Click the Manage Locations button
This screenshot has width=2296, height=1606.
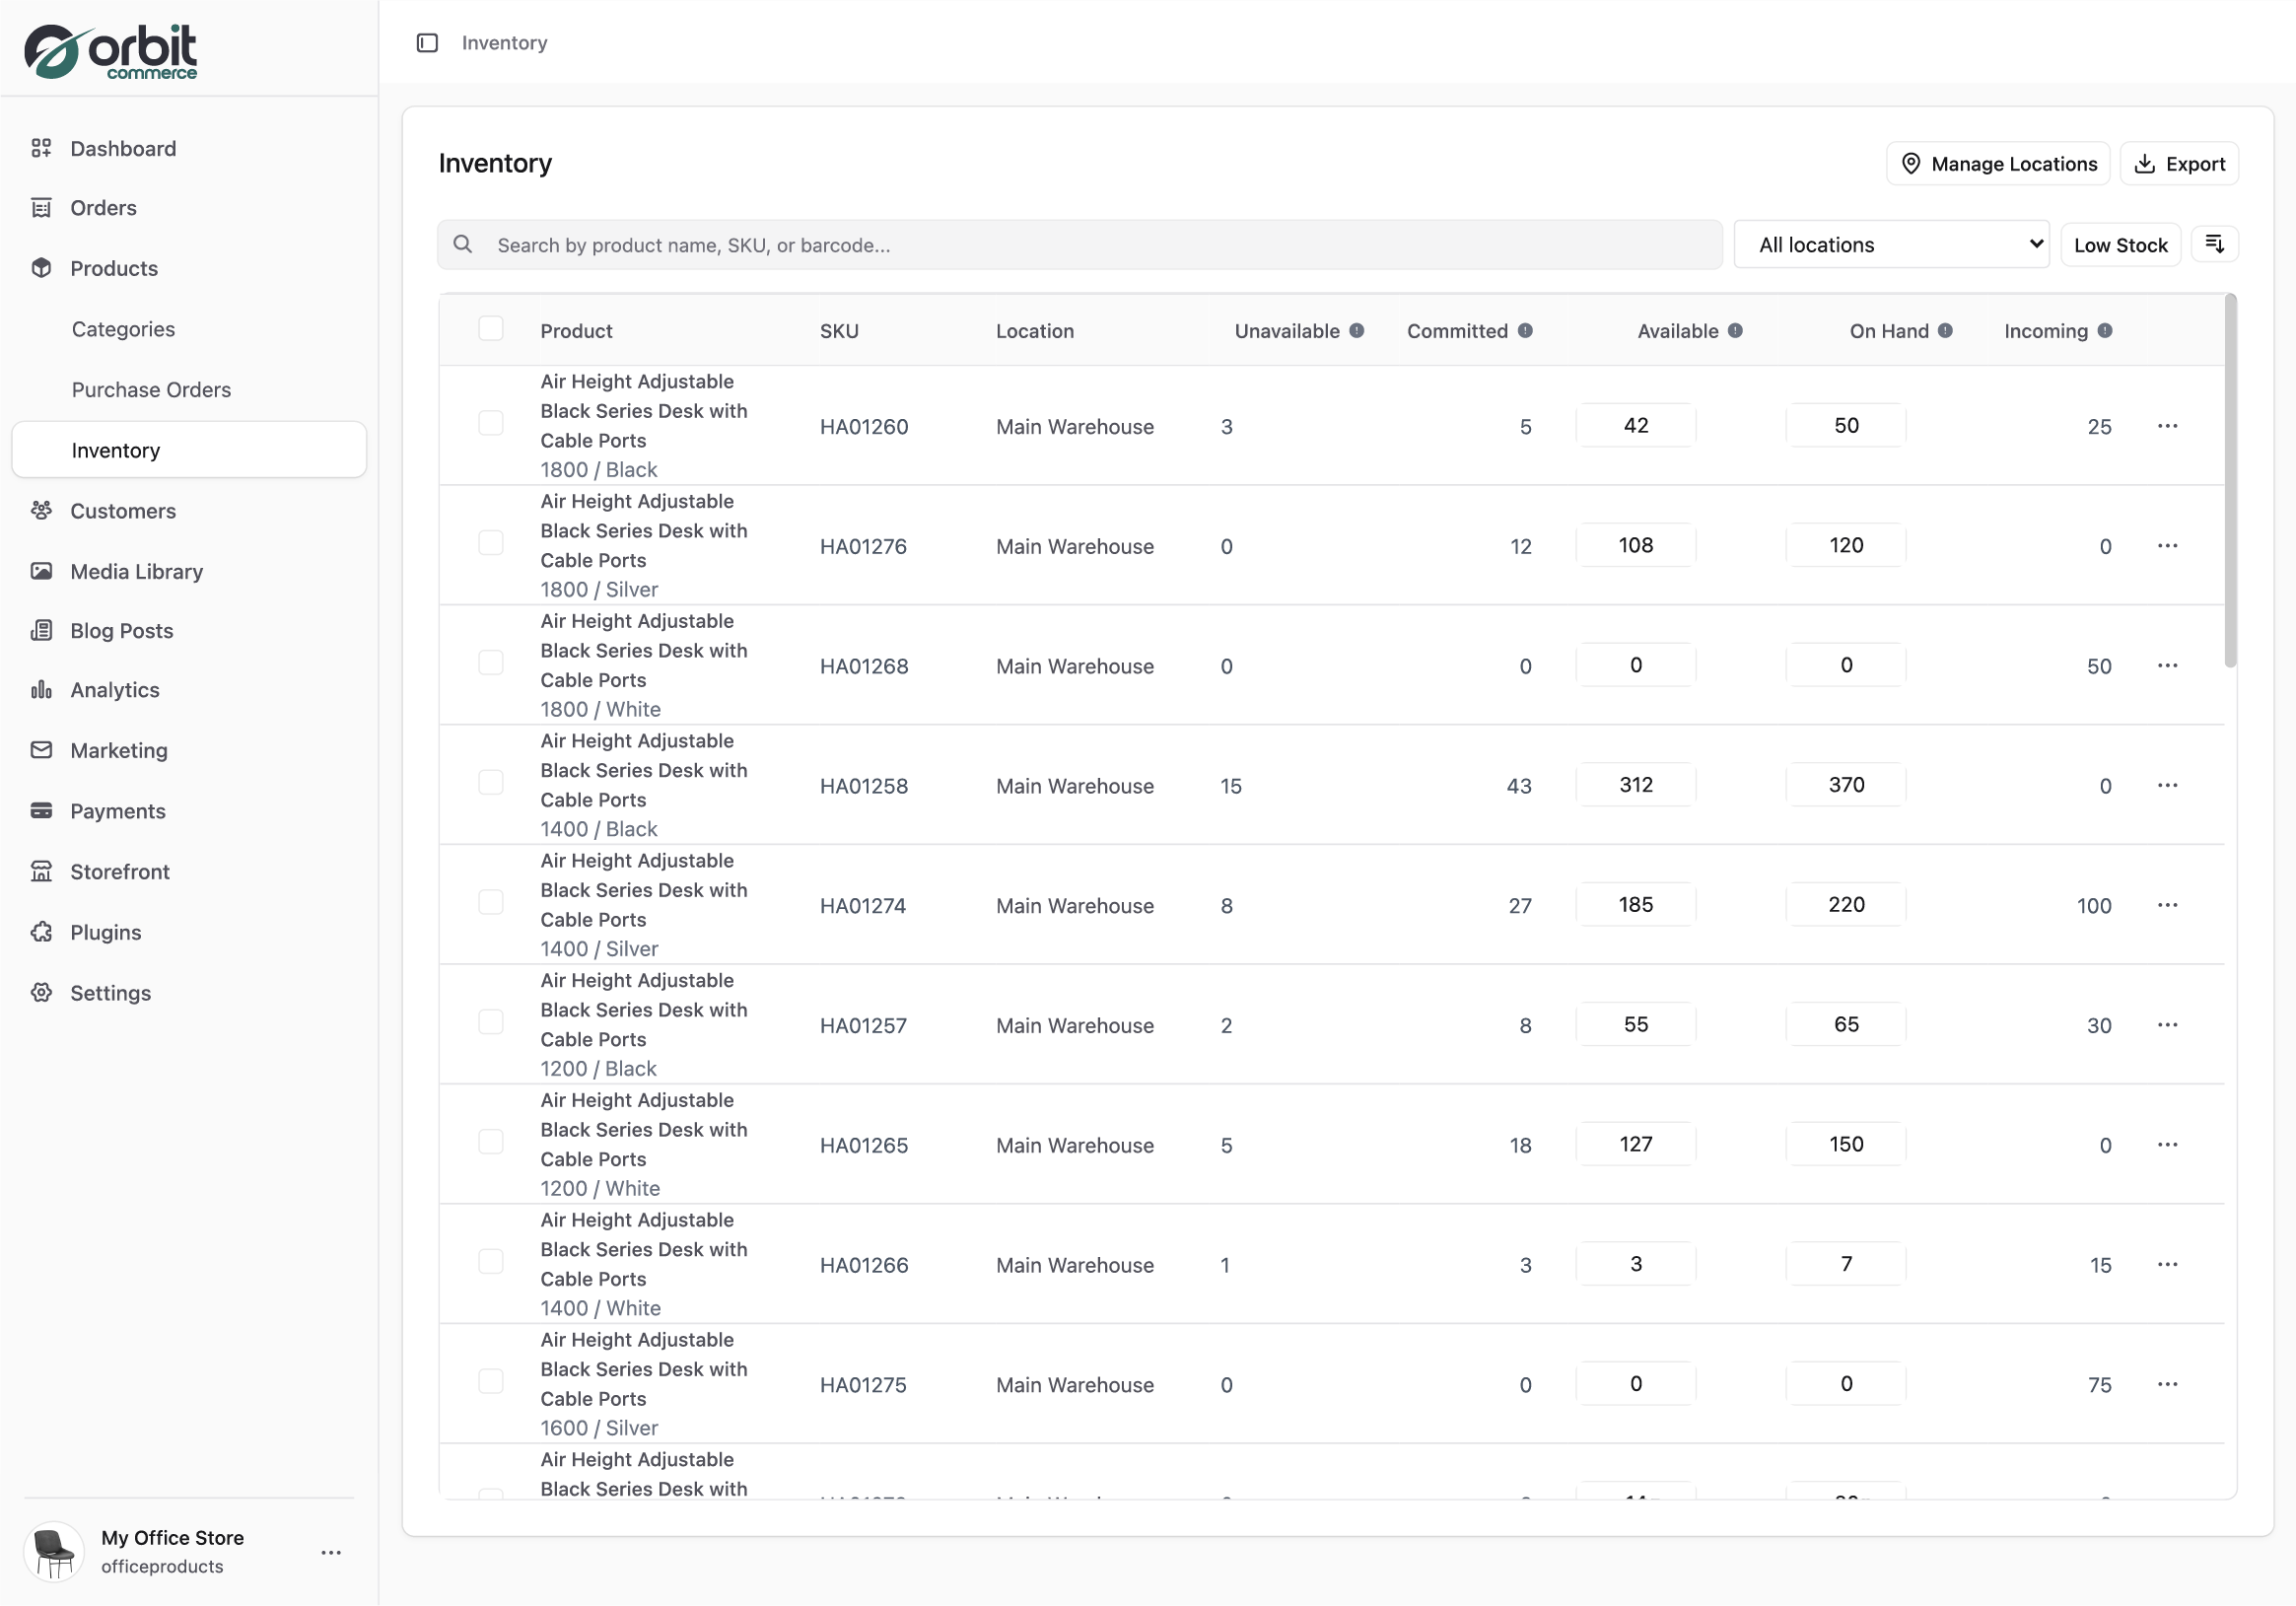[1997, 164]
